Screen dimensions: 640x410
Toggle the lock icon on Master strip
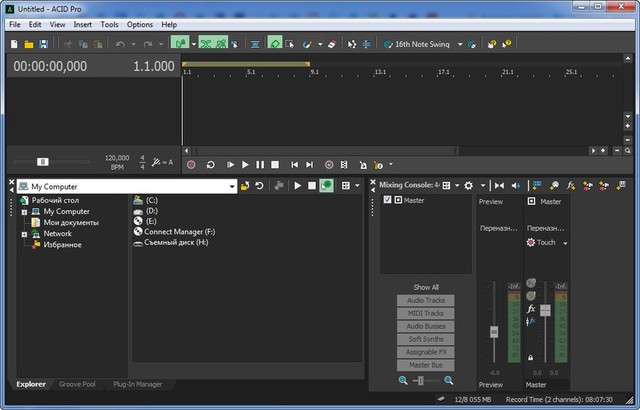coord(530,357)
